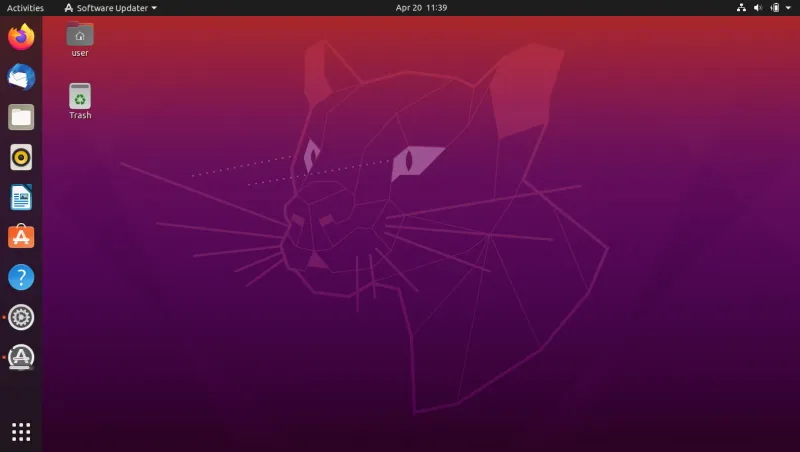Open the Files manager in dock
The width and height of the screenshot is (800, 452).
tap(21, 117)
